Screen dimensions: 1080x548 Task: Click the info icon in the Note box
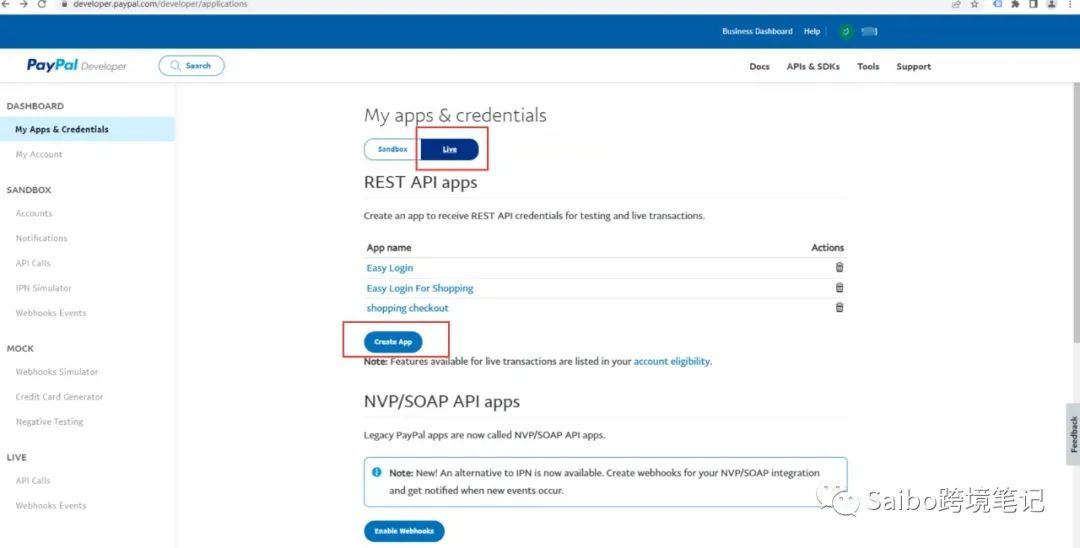click(377, 472)
